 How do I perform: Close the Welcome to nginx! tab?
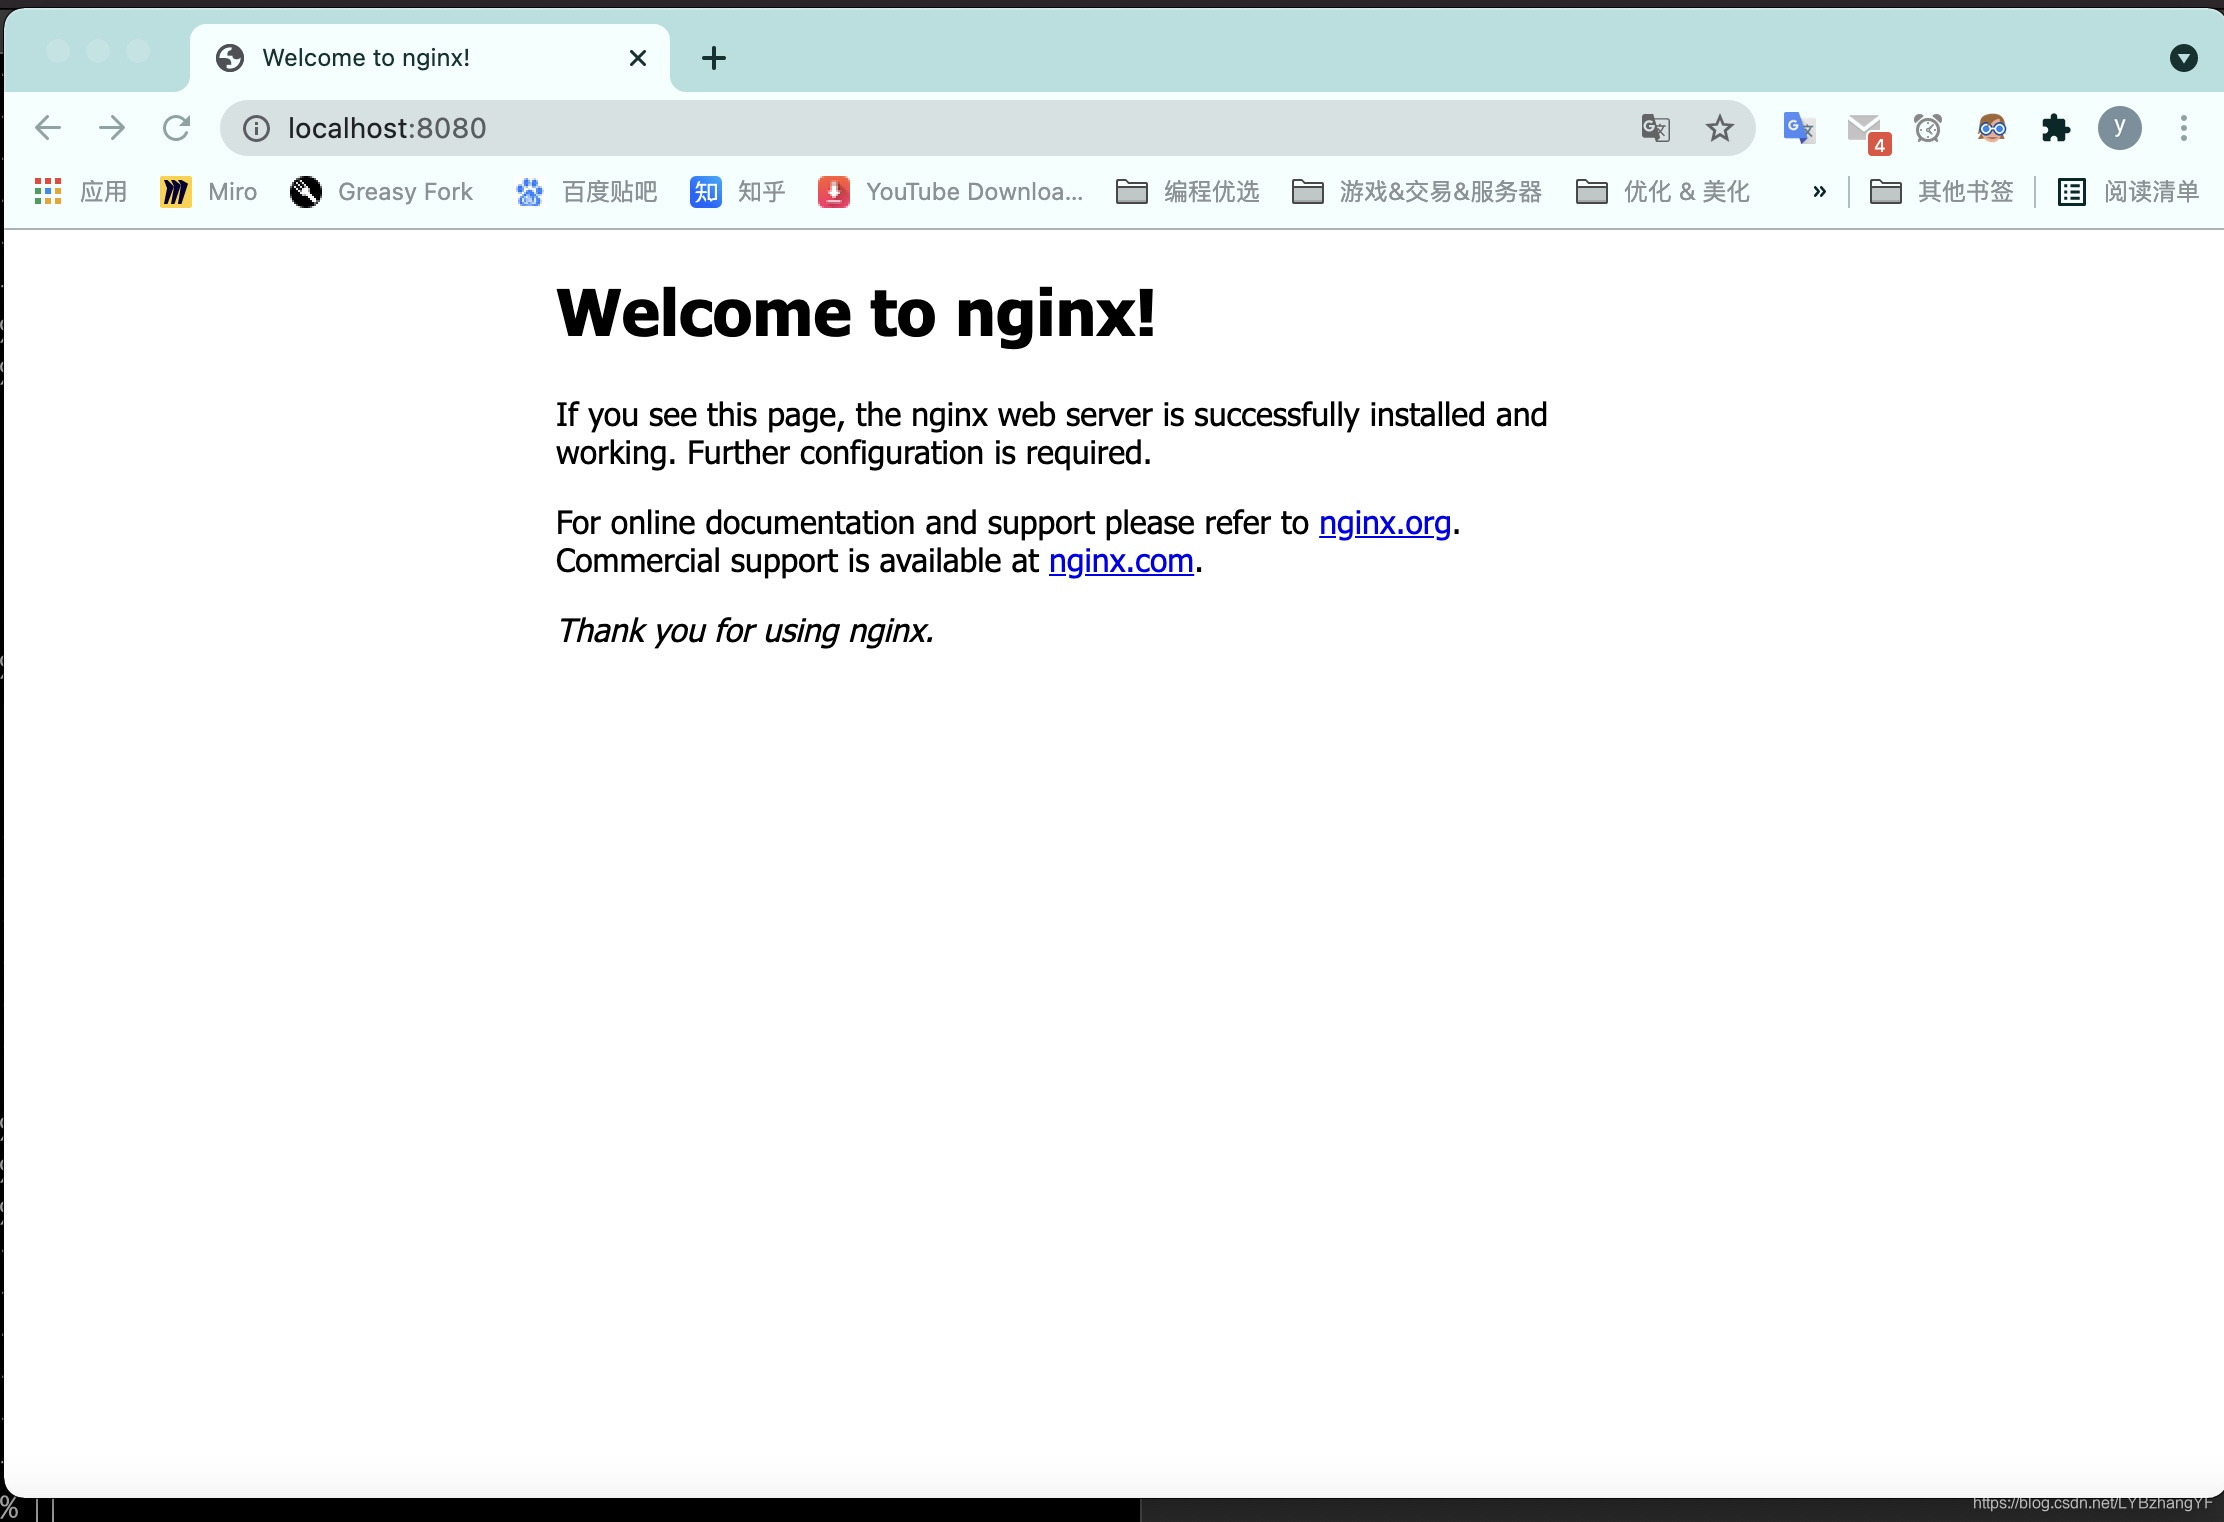point(638,58)
